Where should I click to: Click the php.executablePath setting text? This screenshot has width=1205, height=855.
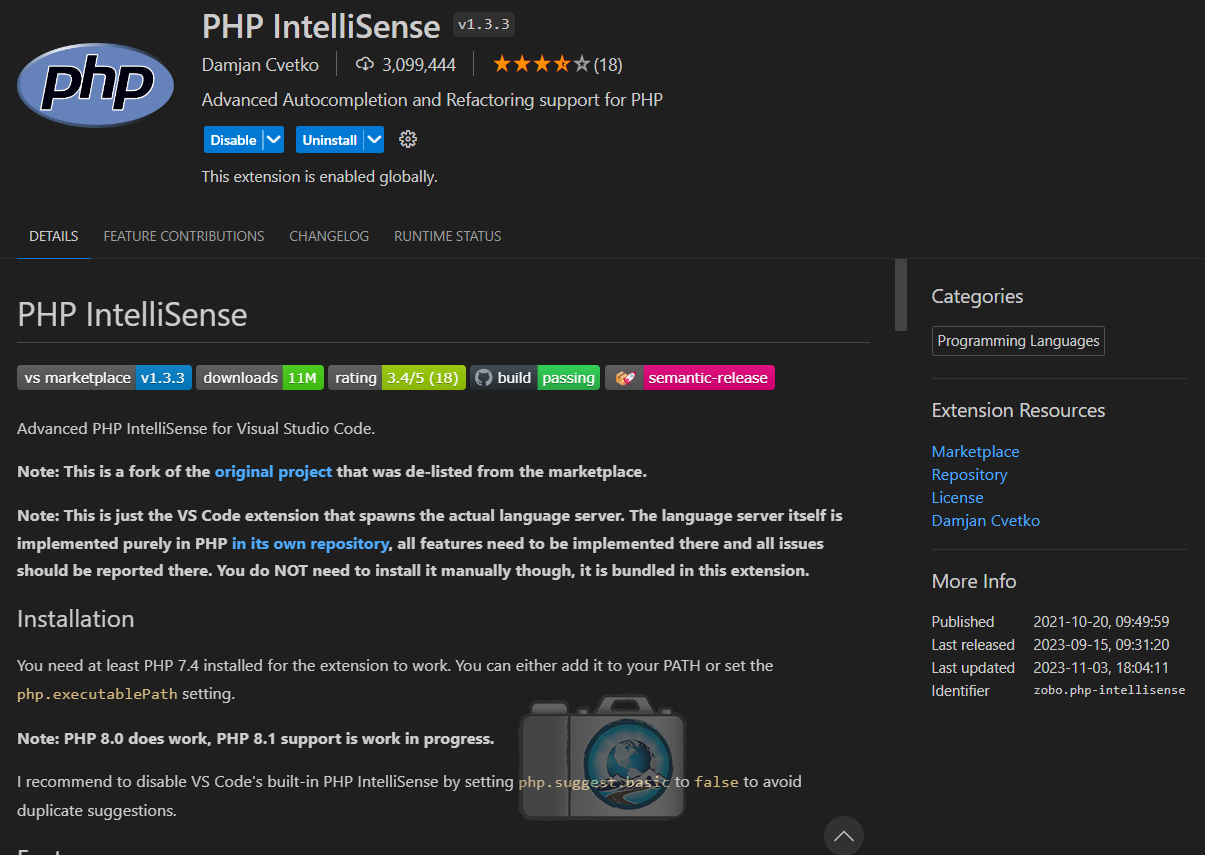[97, 694]
